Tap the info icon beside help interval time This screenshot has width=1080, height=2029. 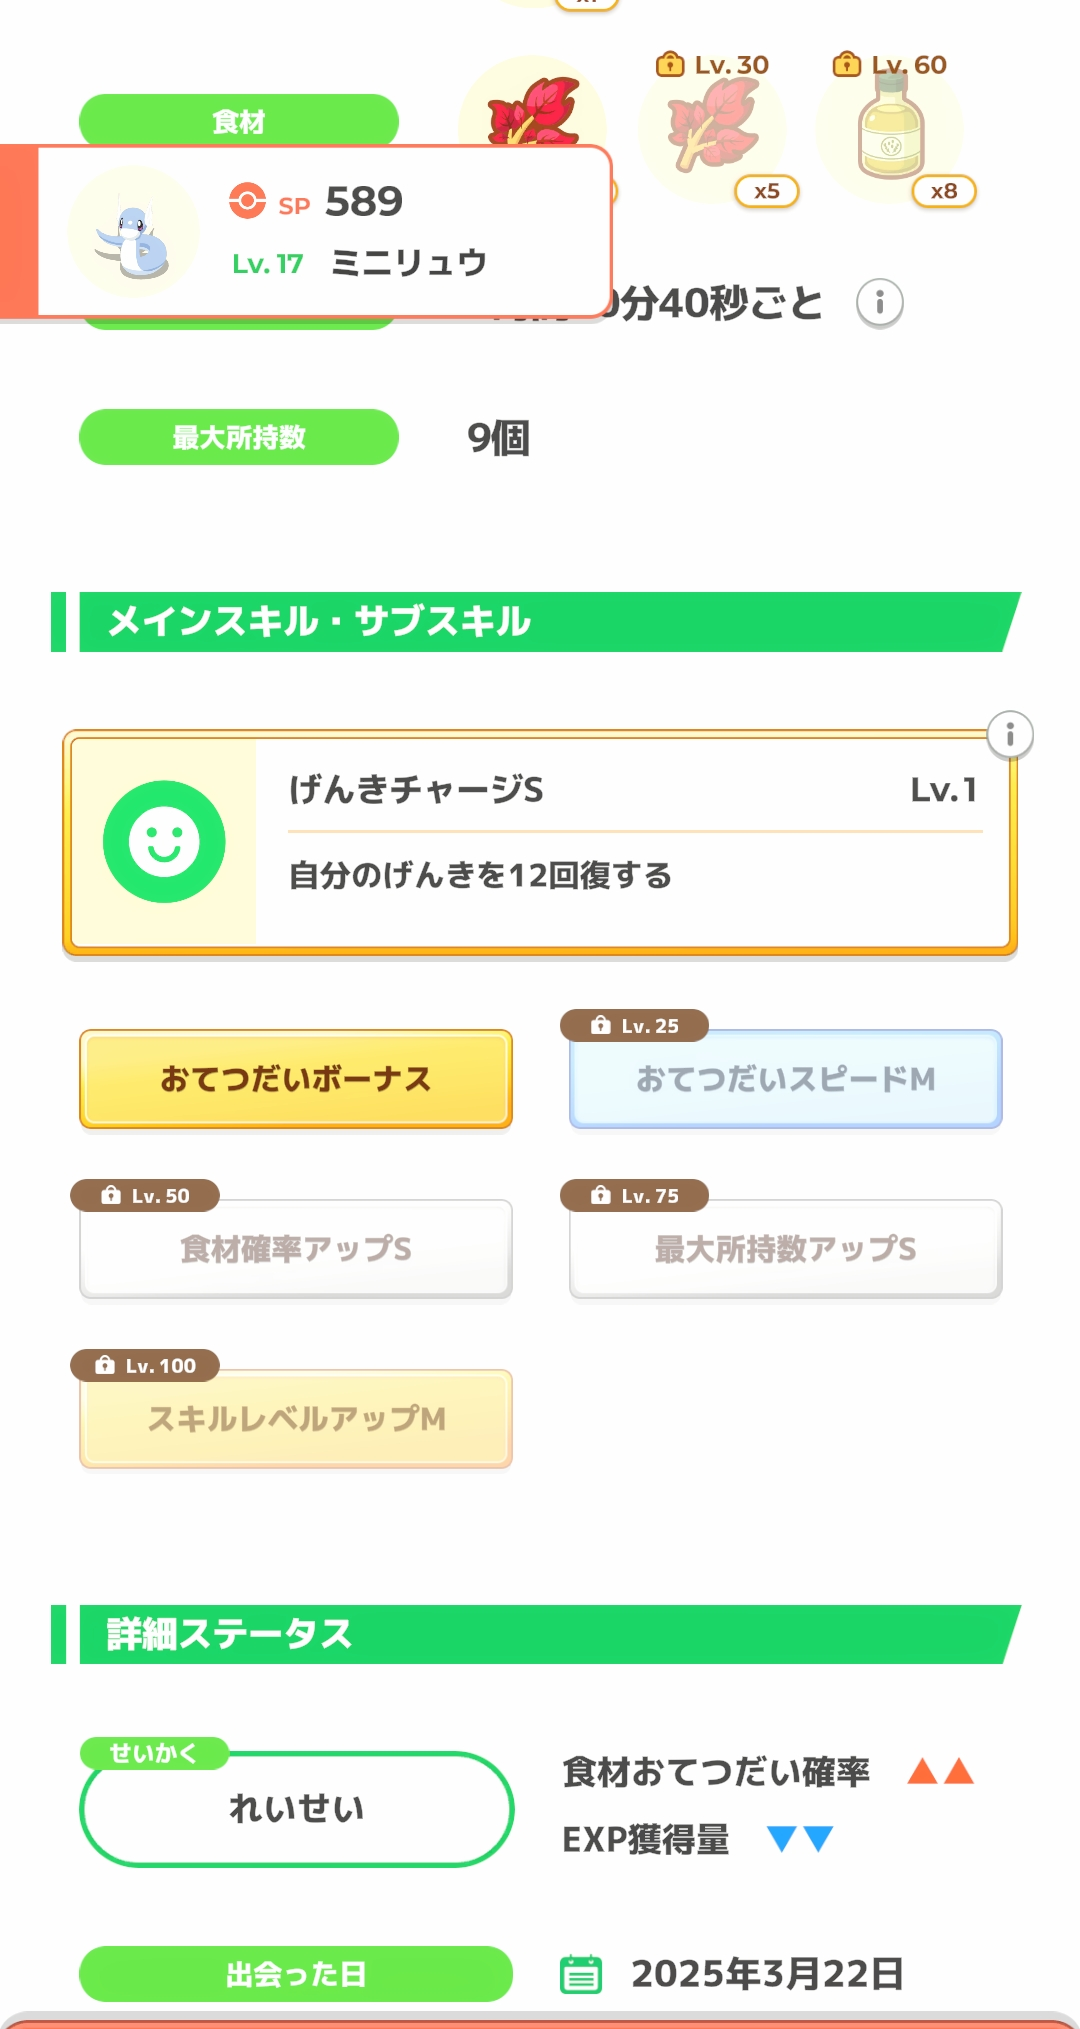pyautogui.click(x=880, y=303)
